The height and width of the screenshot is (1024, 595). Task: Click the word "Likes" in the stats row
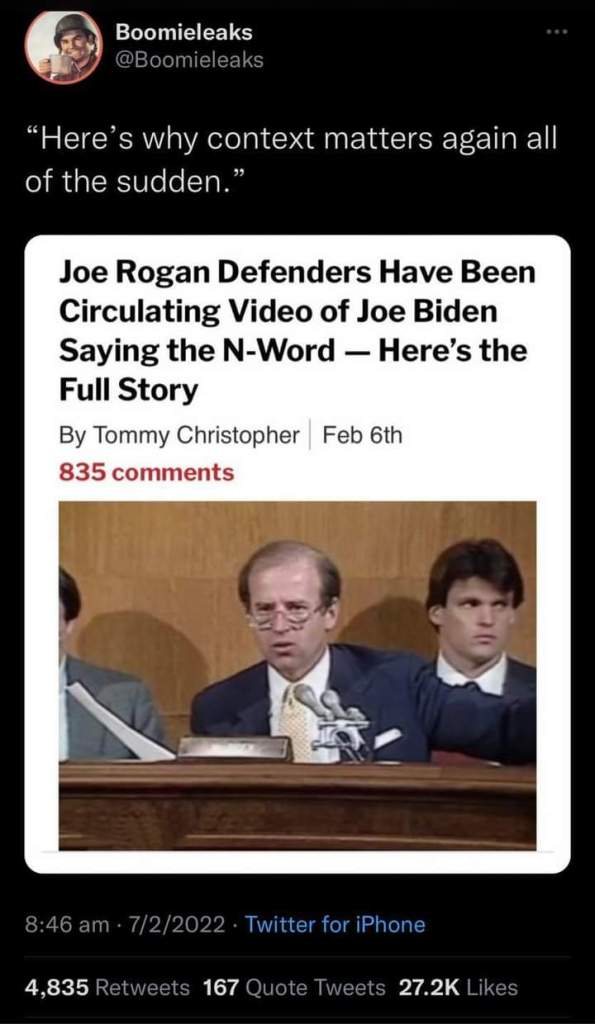click(x=492, y=987)
